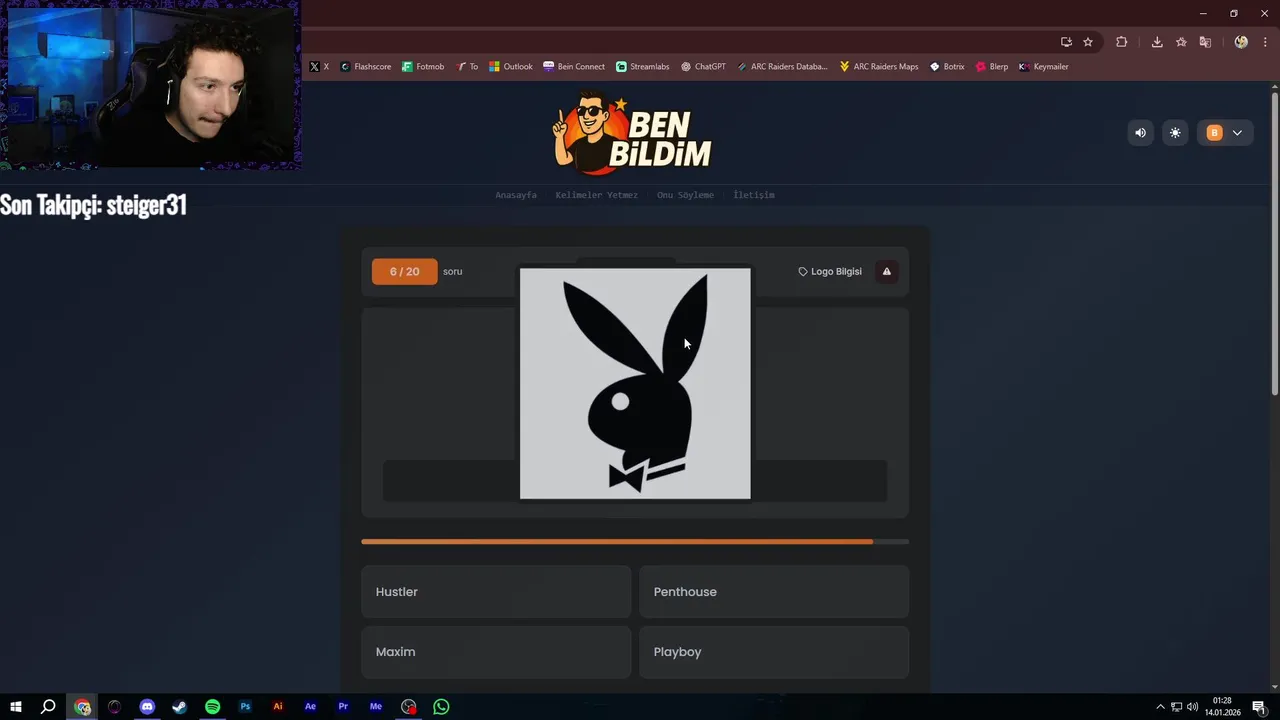Screen dimensions: 1280x720
Task: Open the user profile dropdown menu
Action: click(x=1225, y=133)
